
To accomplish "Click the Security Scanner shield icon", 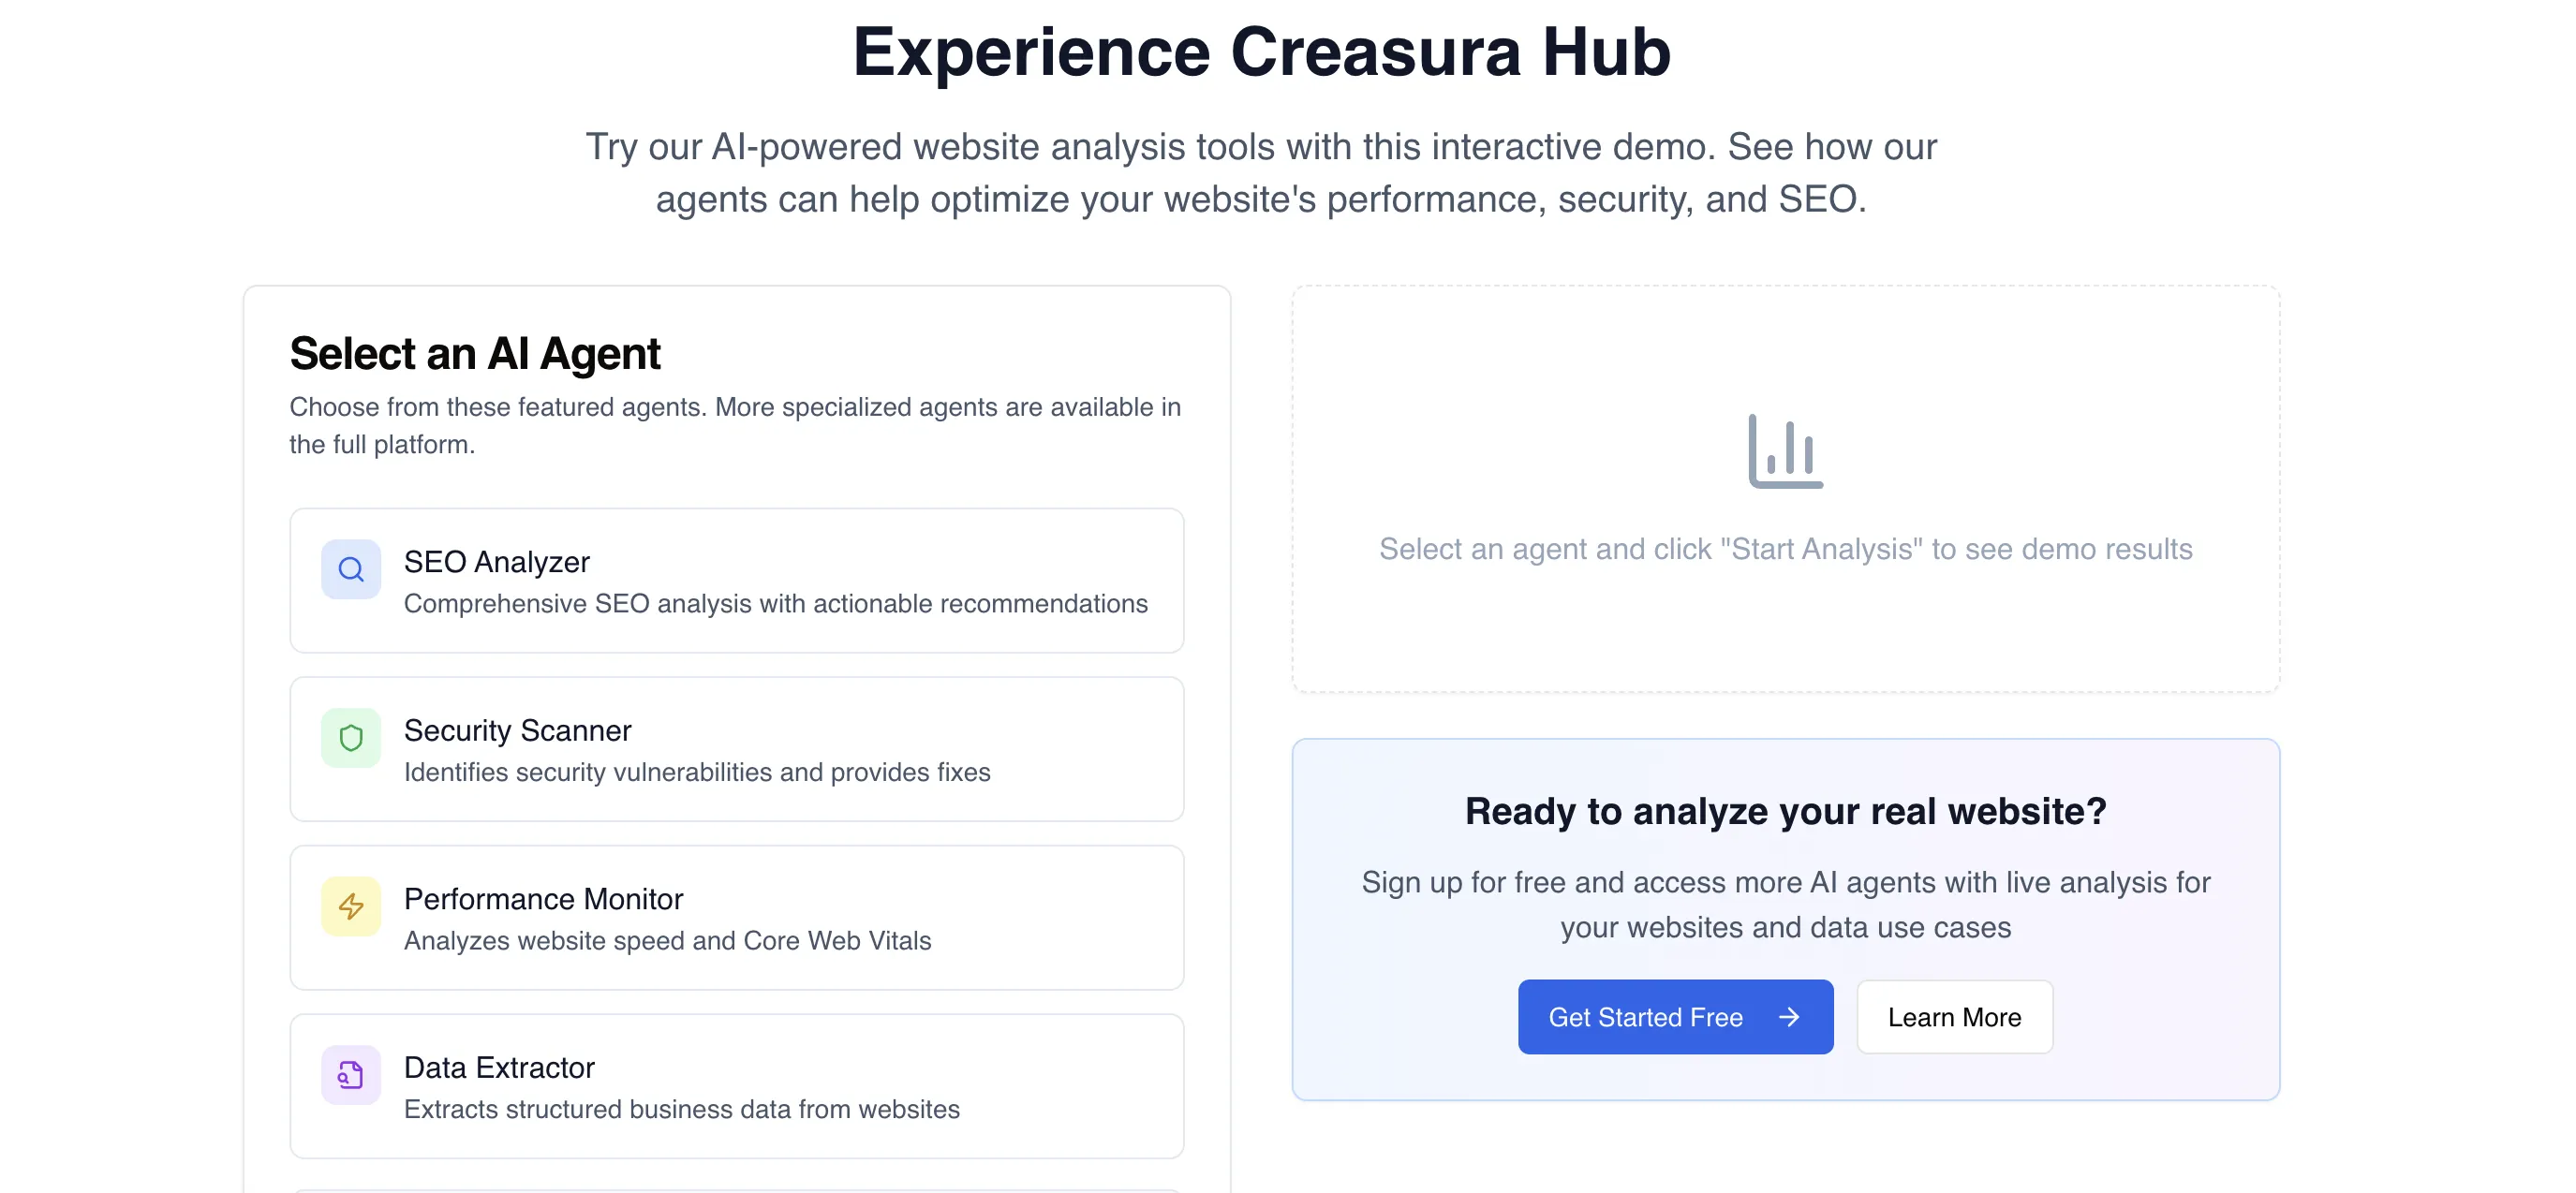I will [351, 738].
